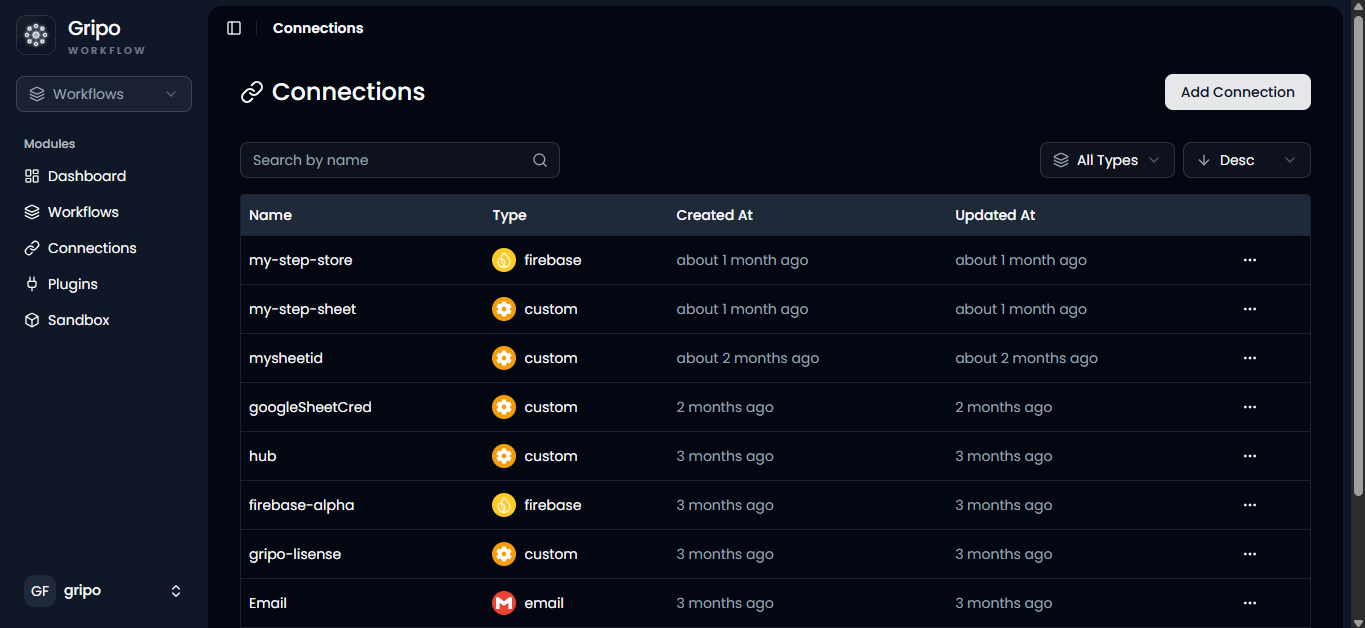Screen dimensions: 1365x628
Task: Change the Desc sort order dropdown
Action: (x=1246, y=160)
